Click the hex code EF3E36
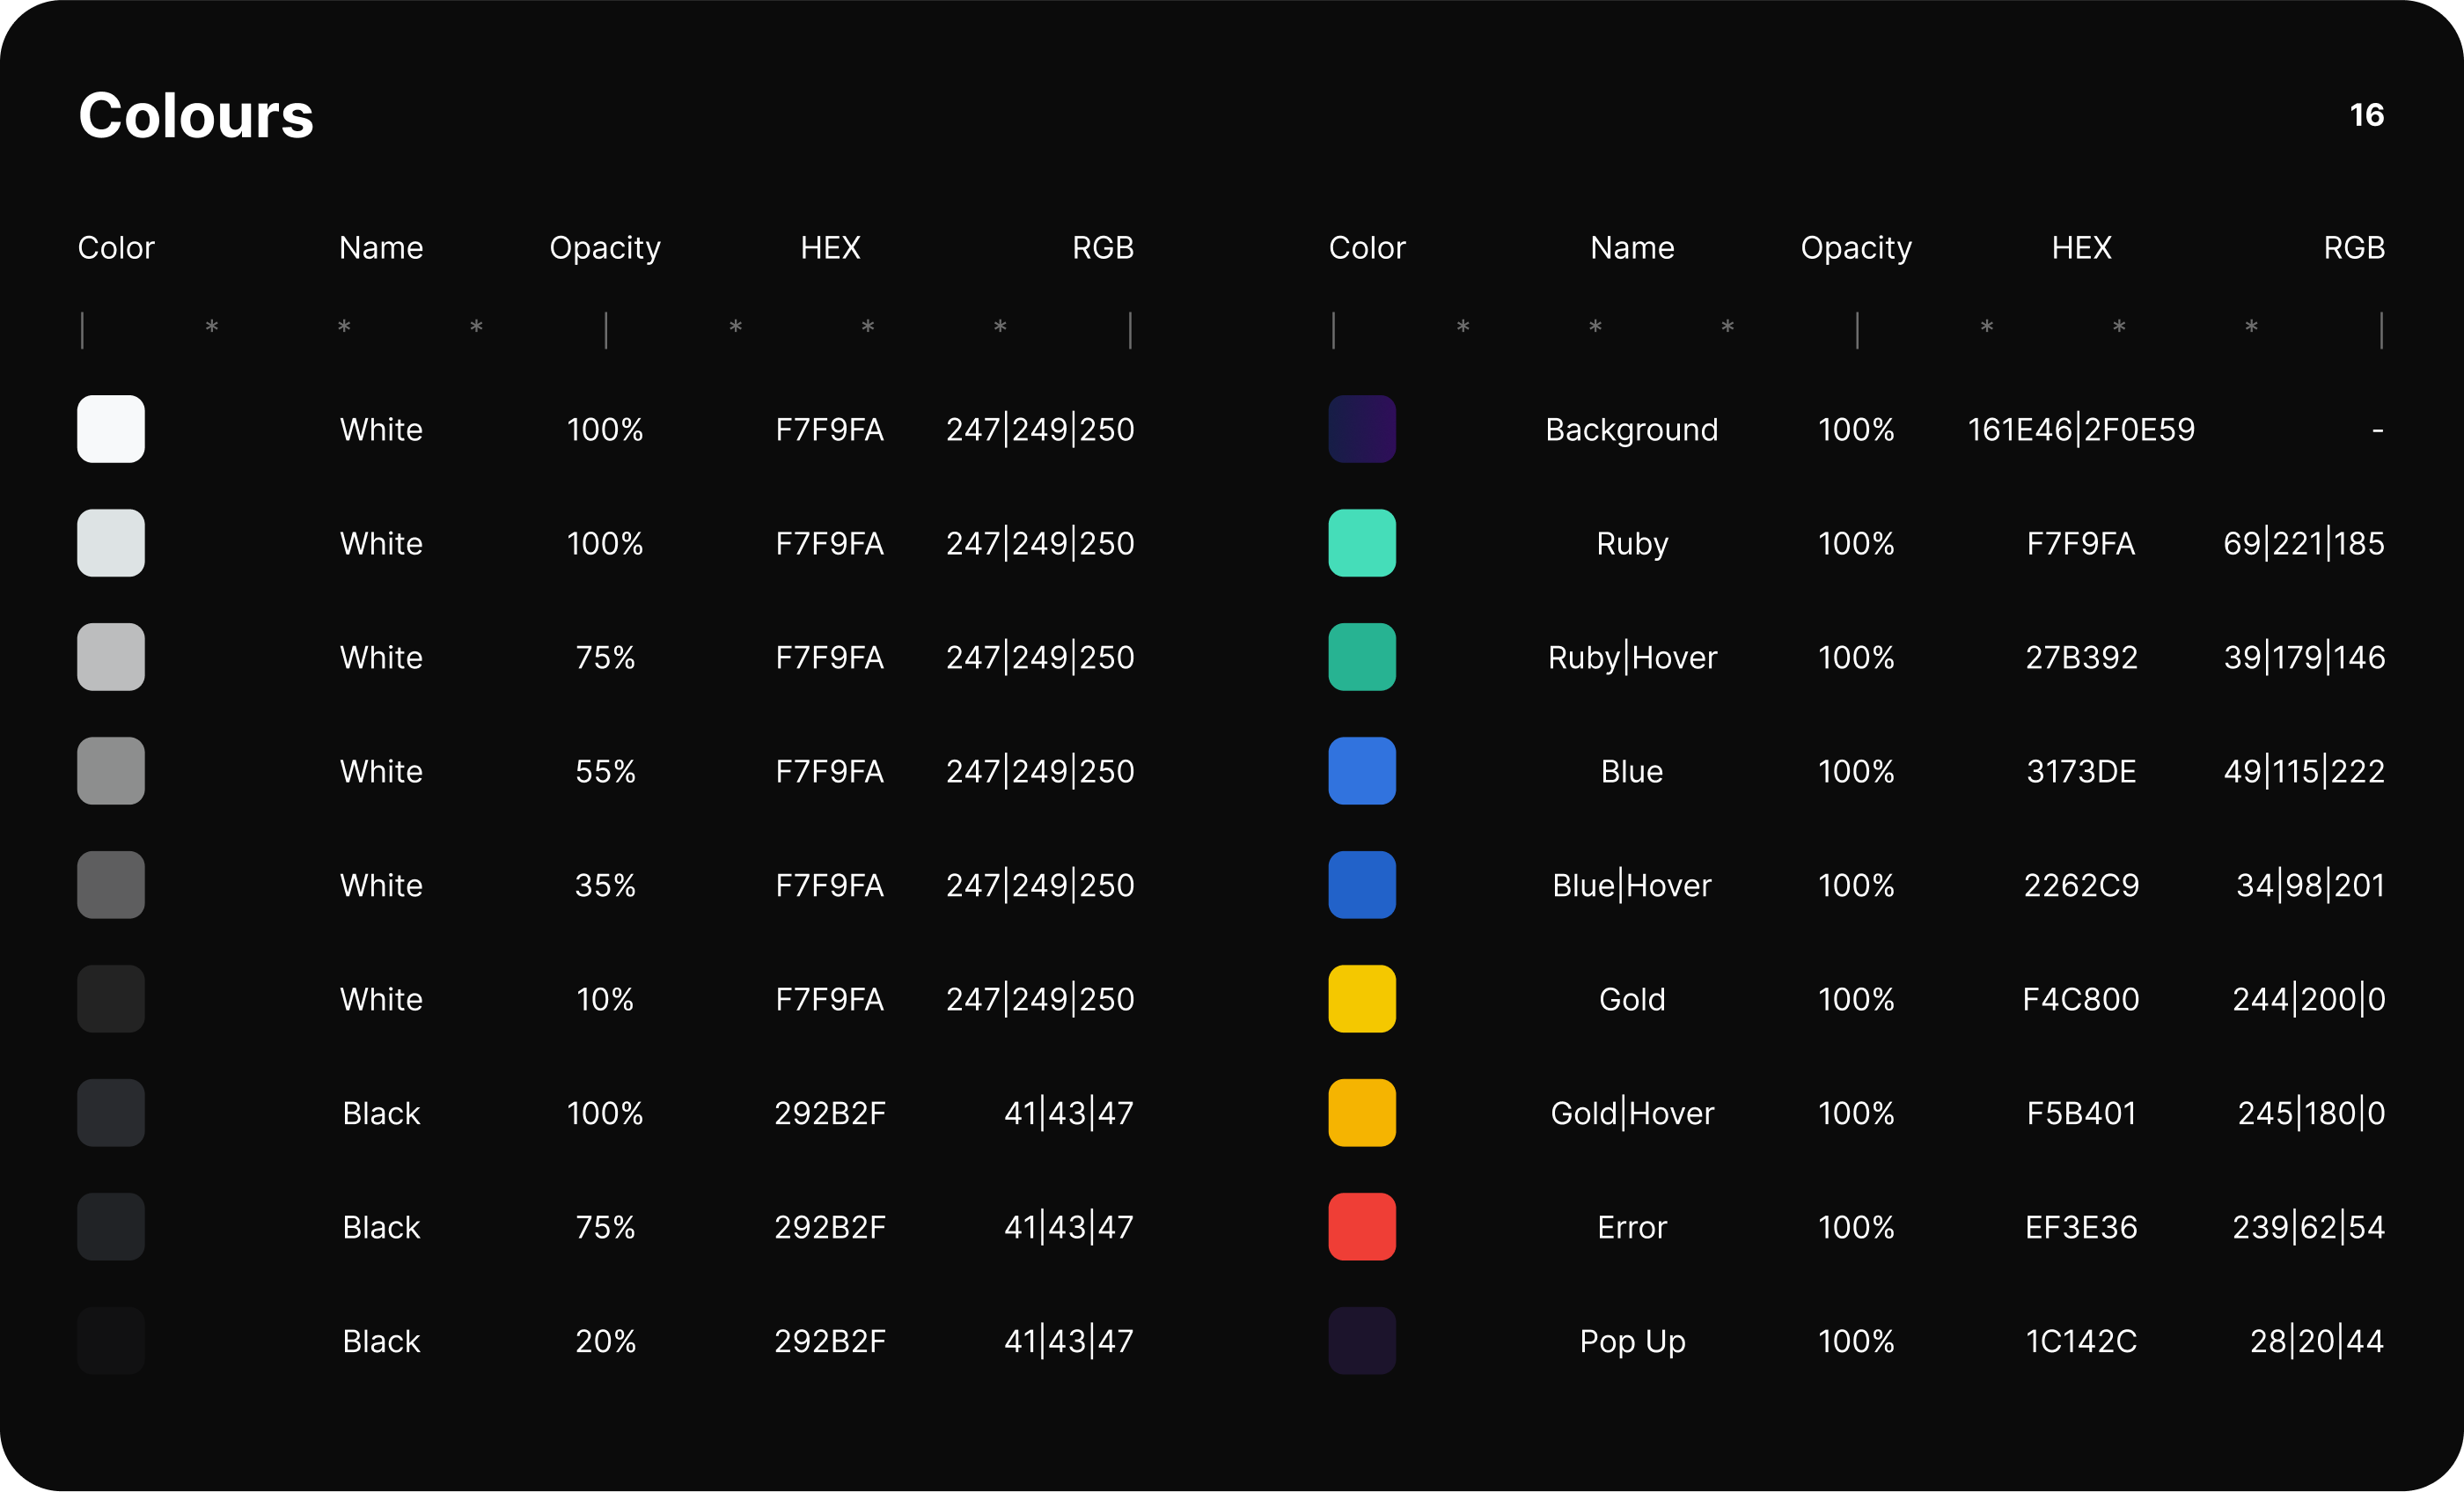 click(x=2081, y=1227)
